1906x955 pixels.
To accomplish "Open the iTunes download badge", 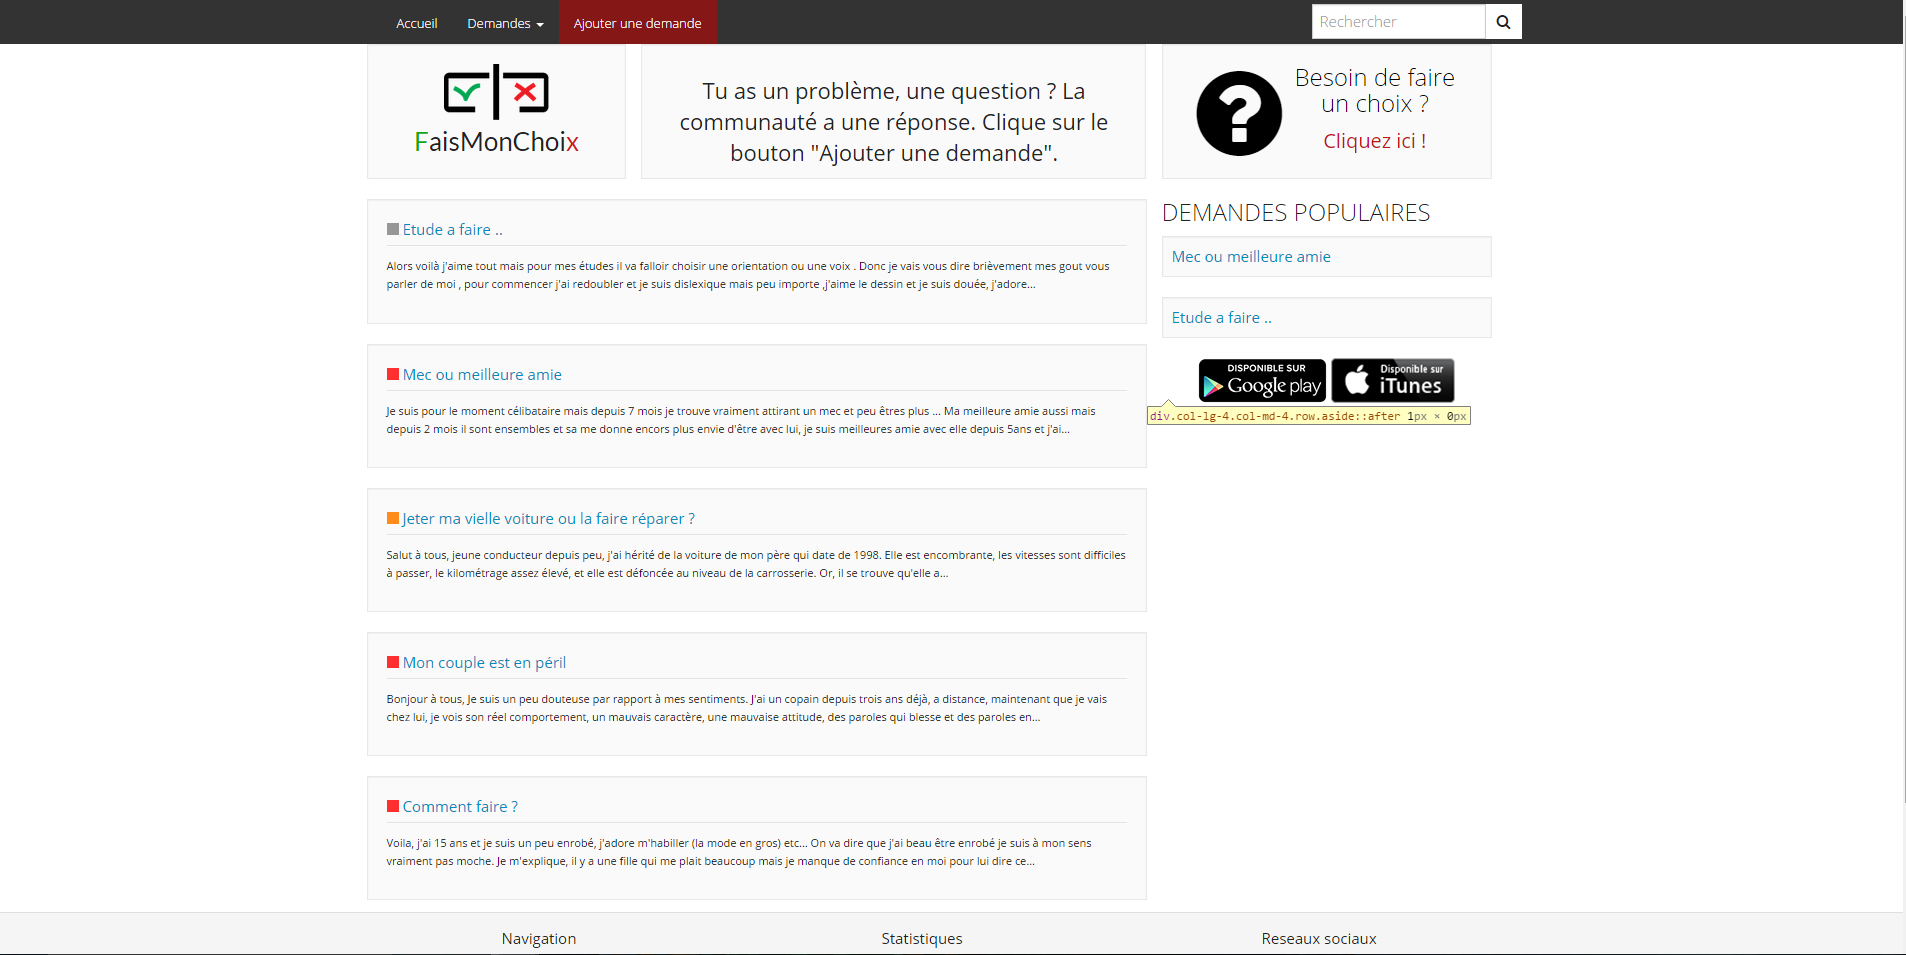I will point(1392,381).
